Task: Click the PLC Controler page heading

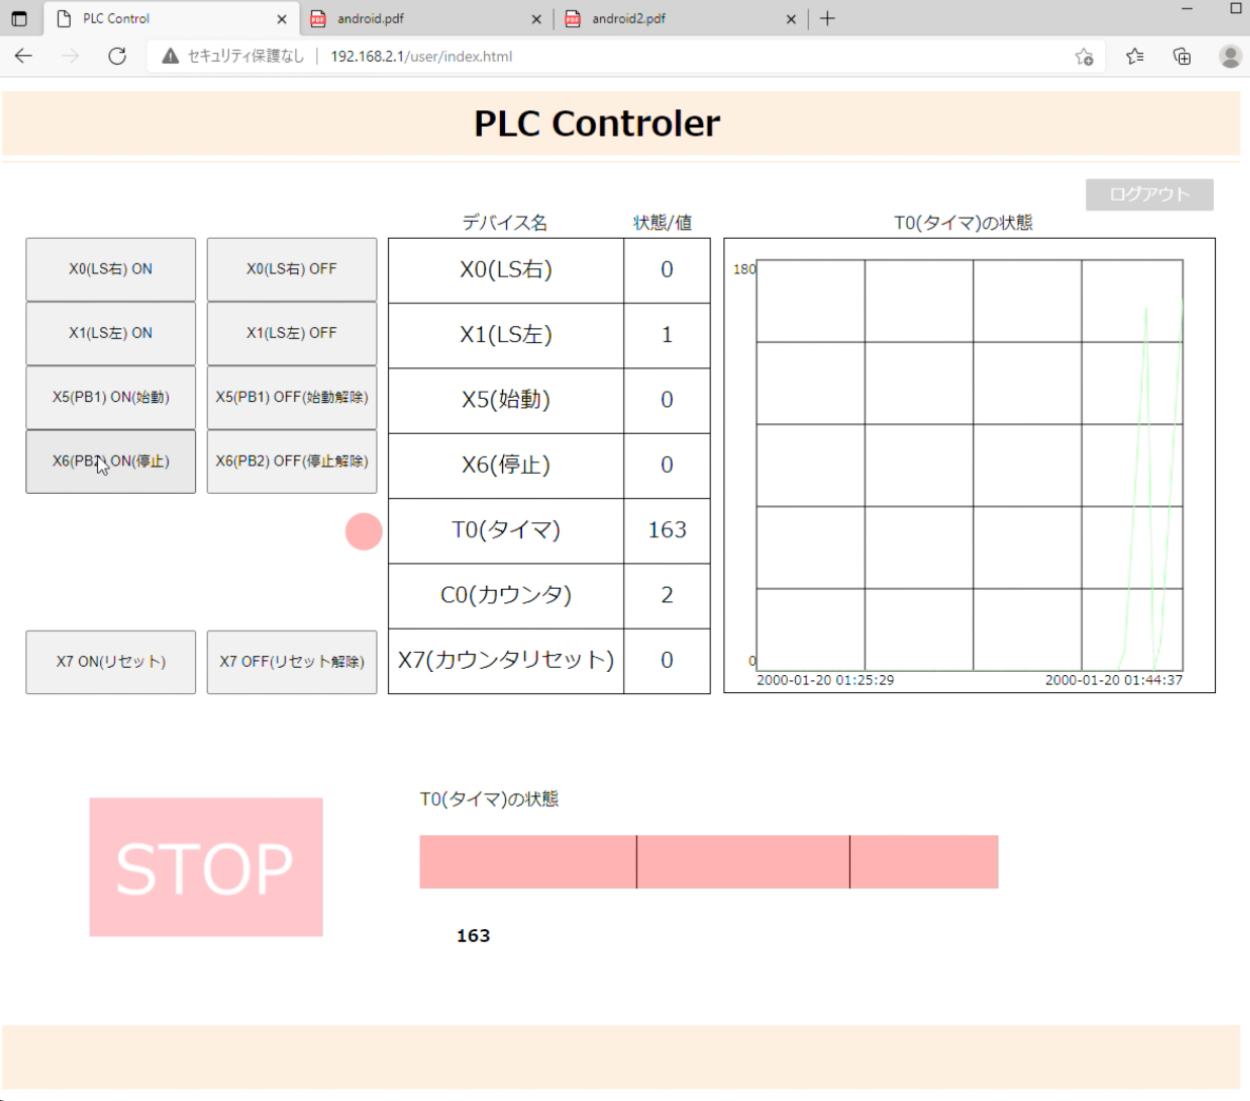Action: tap(597, 123)
